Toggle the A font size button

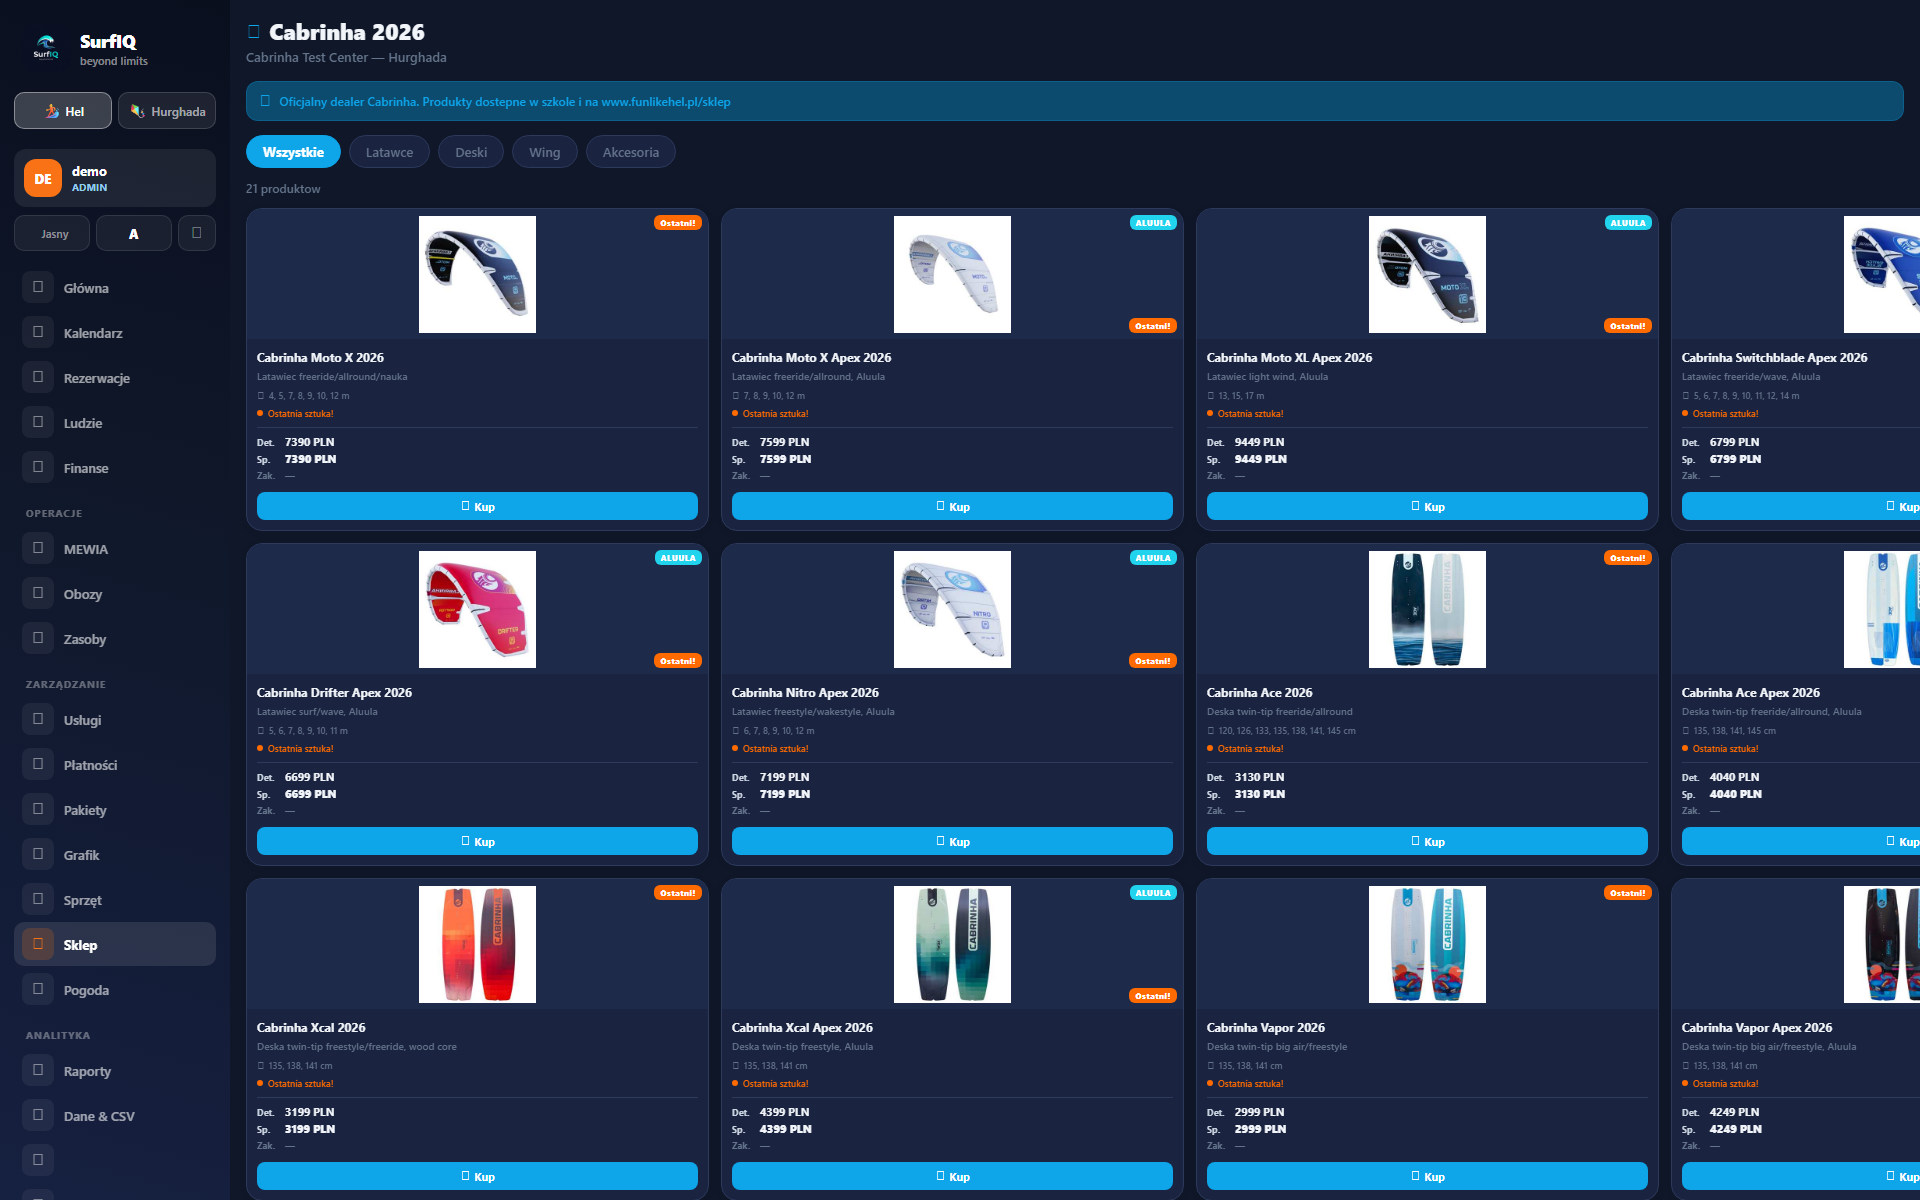(x=134, y=233)
